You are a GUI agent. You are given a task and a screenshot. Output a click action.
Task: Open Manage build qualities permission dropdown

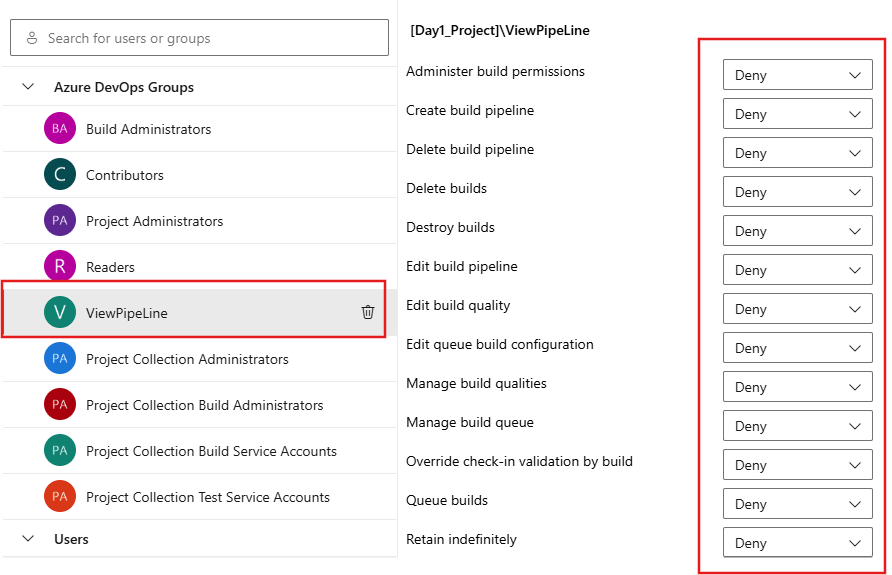click(798, 387)
